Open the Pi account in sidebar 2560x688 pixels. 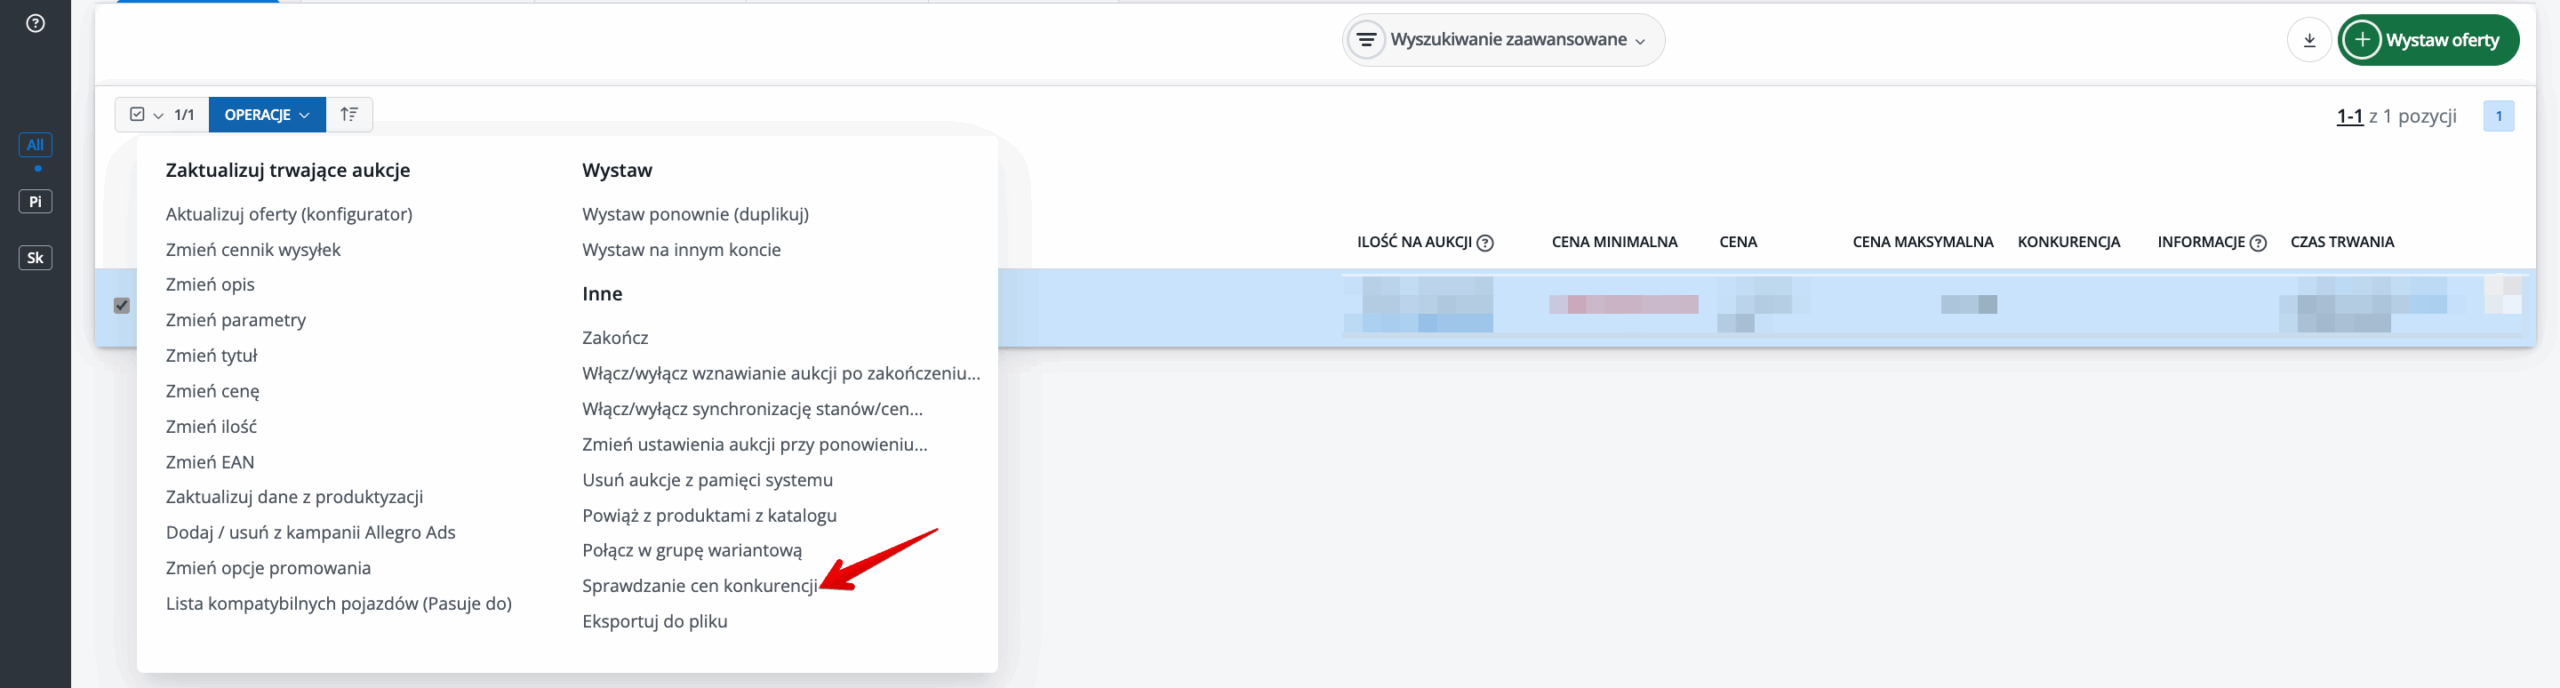(35, 202)
